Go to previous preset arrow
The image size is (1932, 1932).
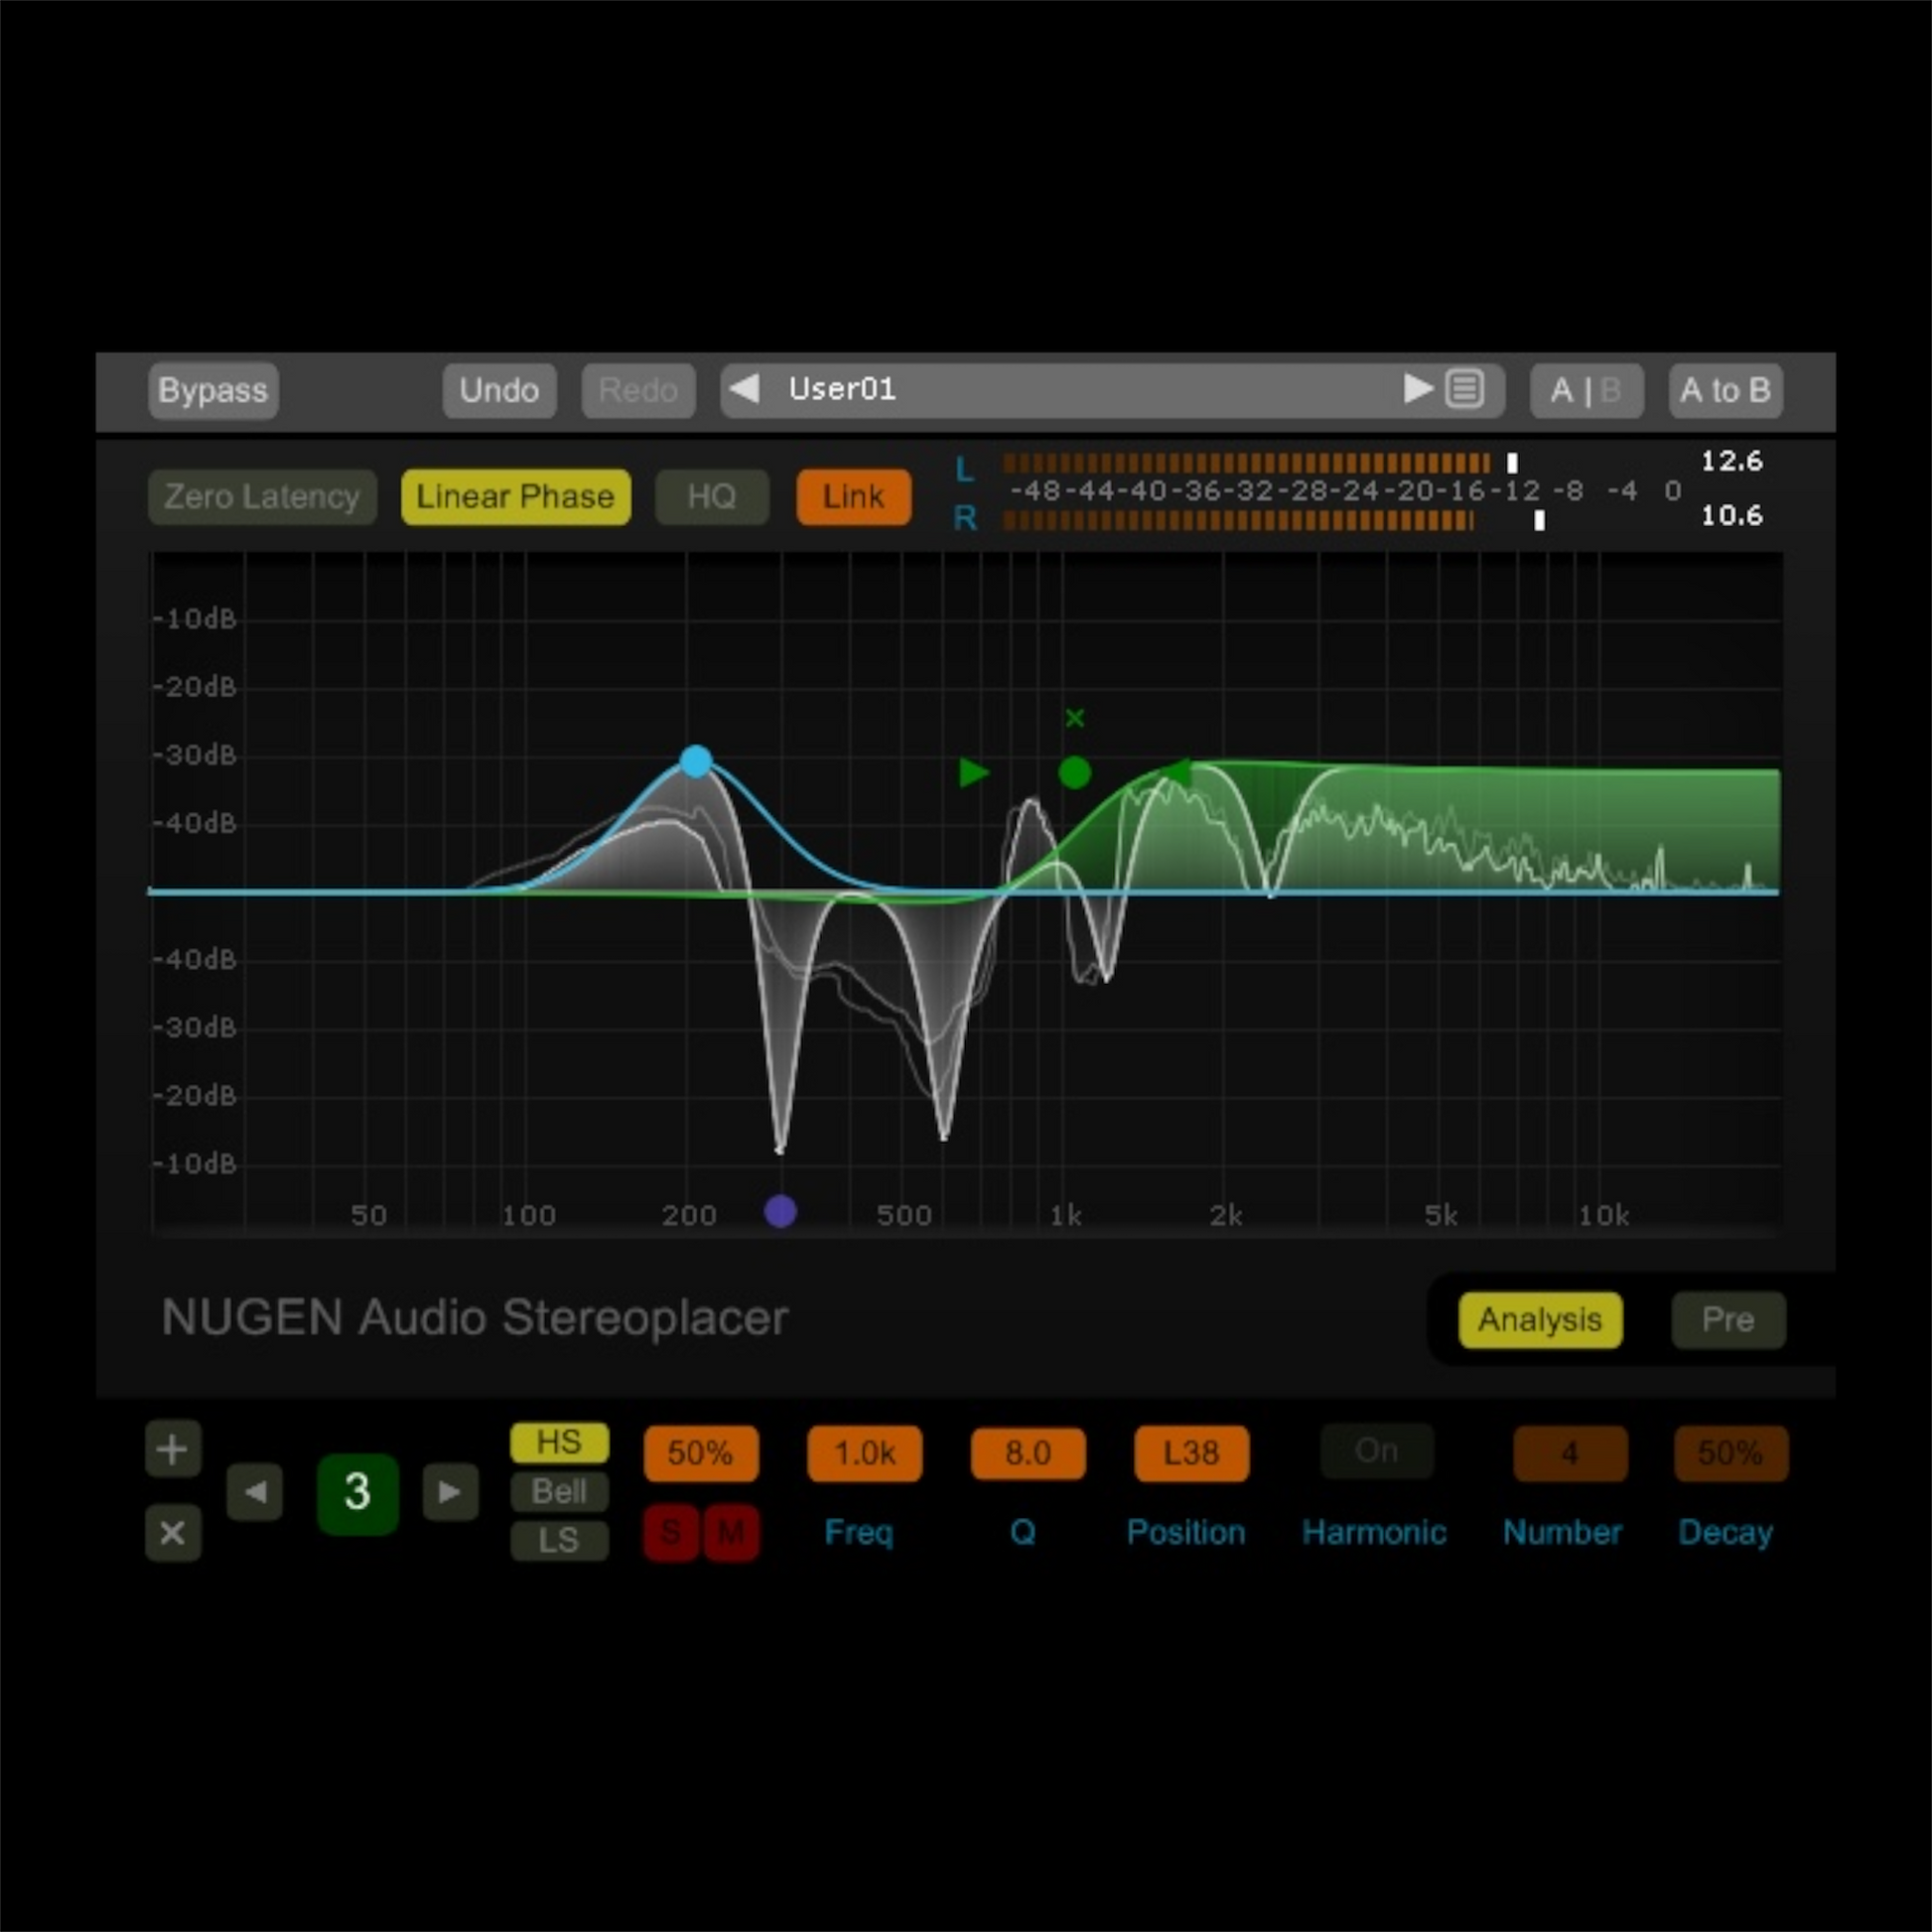pos(744,388)
